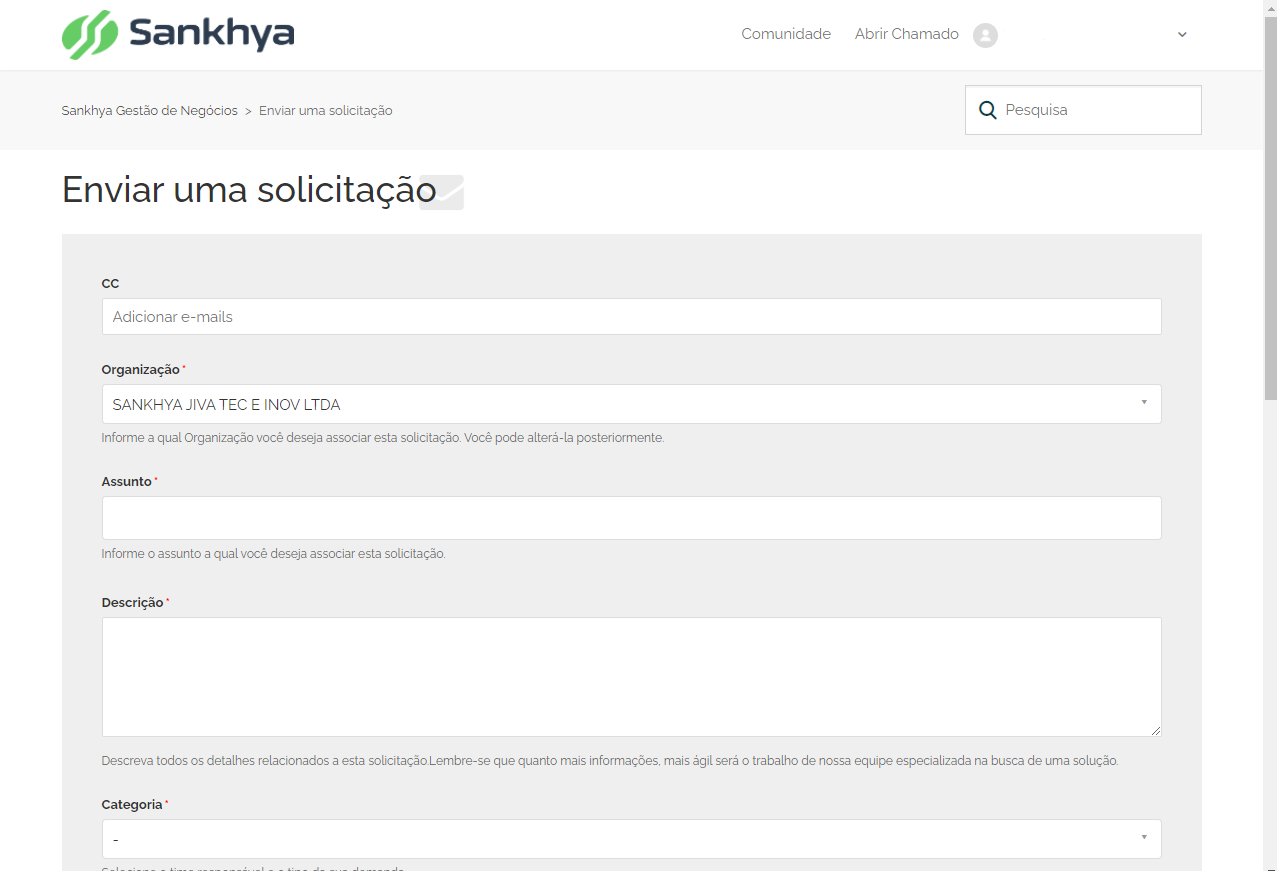
Task: Click the Categoria field label
Action: click(x=132, y=805)
